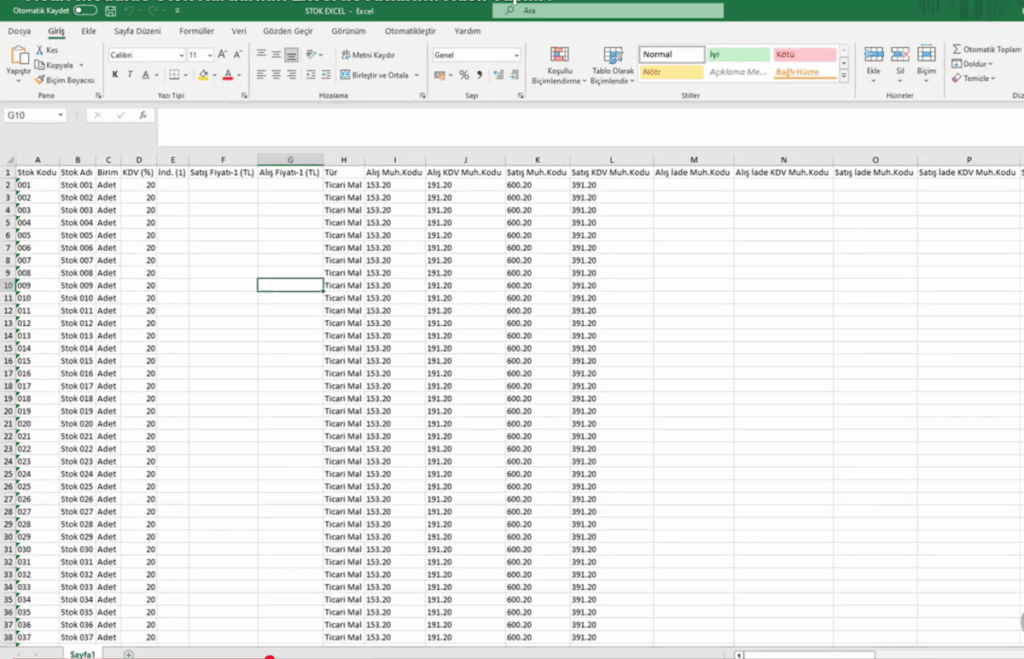Click the Kes scissors icon
This screenshot has width=1024, height=659.
(x=39, y=50)
